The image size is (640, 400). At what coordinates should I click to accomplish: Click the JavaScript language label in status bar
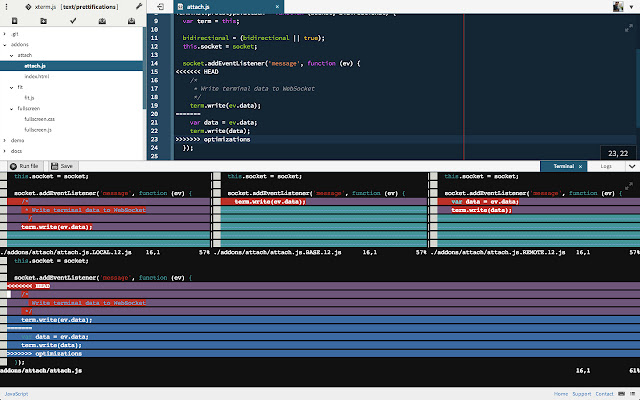pos(16,394)
